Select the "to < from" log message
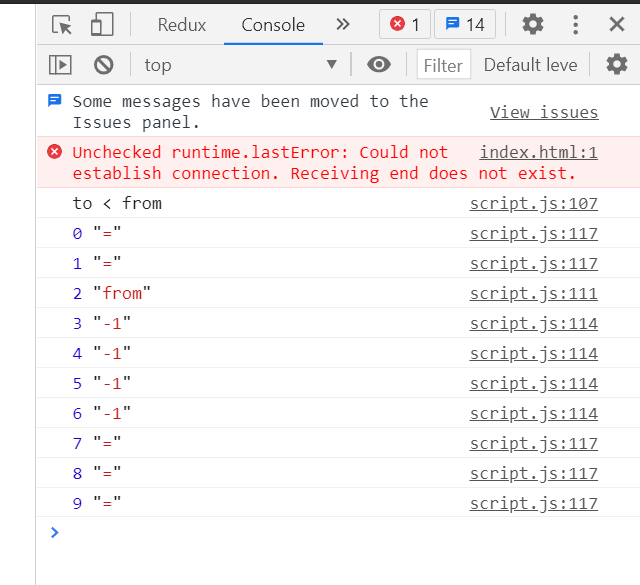 click(117, 203)
